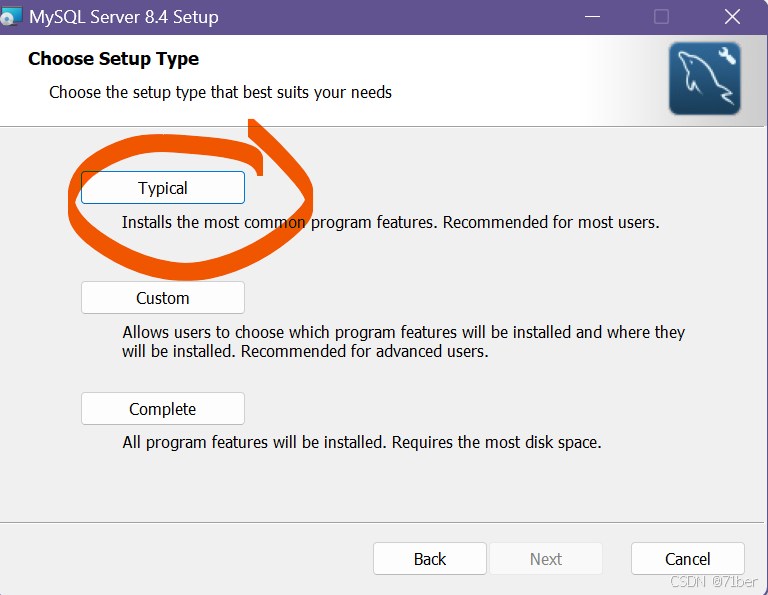Click 'Choose the setup type that best suits your needs'
The width and height of the screenshot is (768, 595).
click(x=220, y=92)
